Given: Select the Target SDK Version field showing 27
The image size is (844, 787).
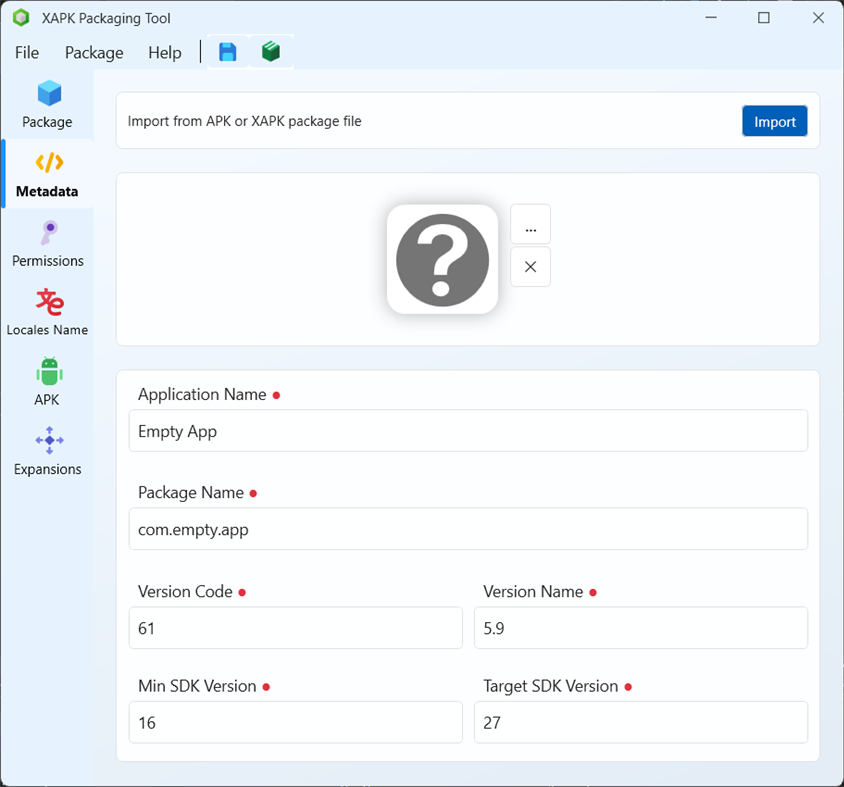Looking at the screenshot, I should pos(641,722).
